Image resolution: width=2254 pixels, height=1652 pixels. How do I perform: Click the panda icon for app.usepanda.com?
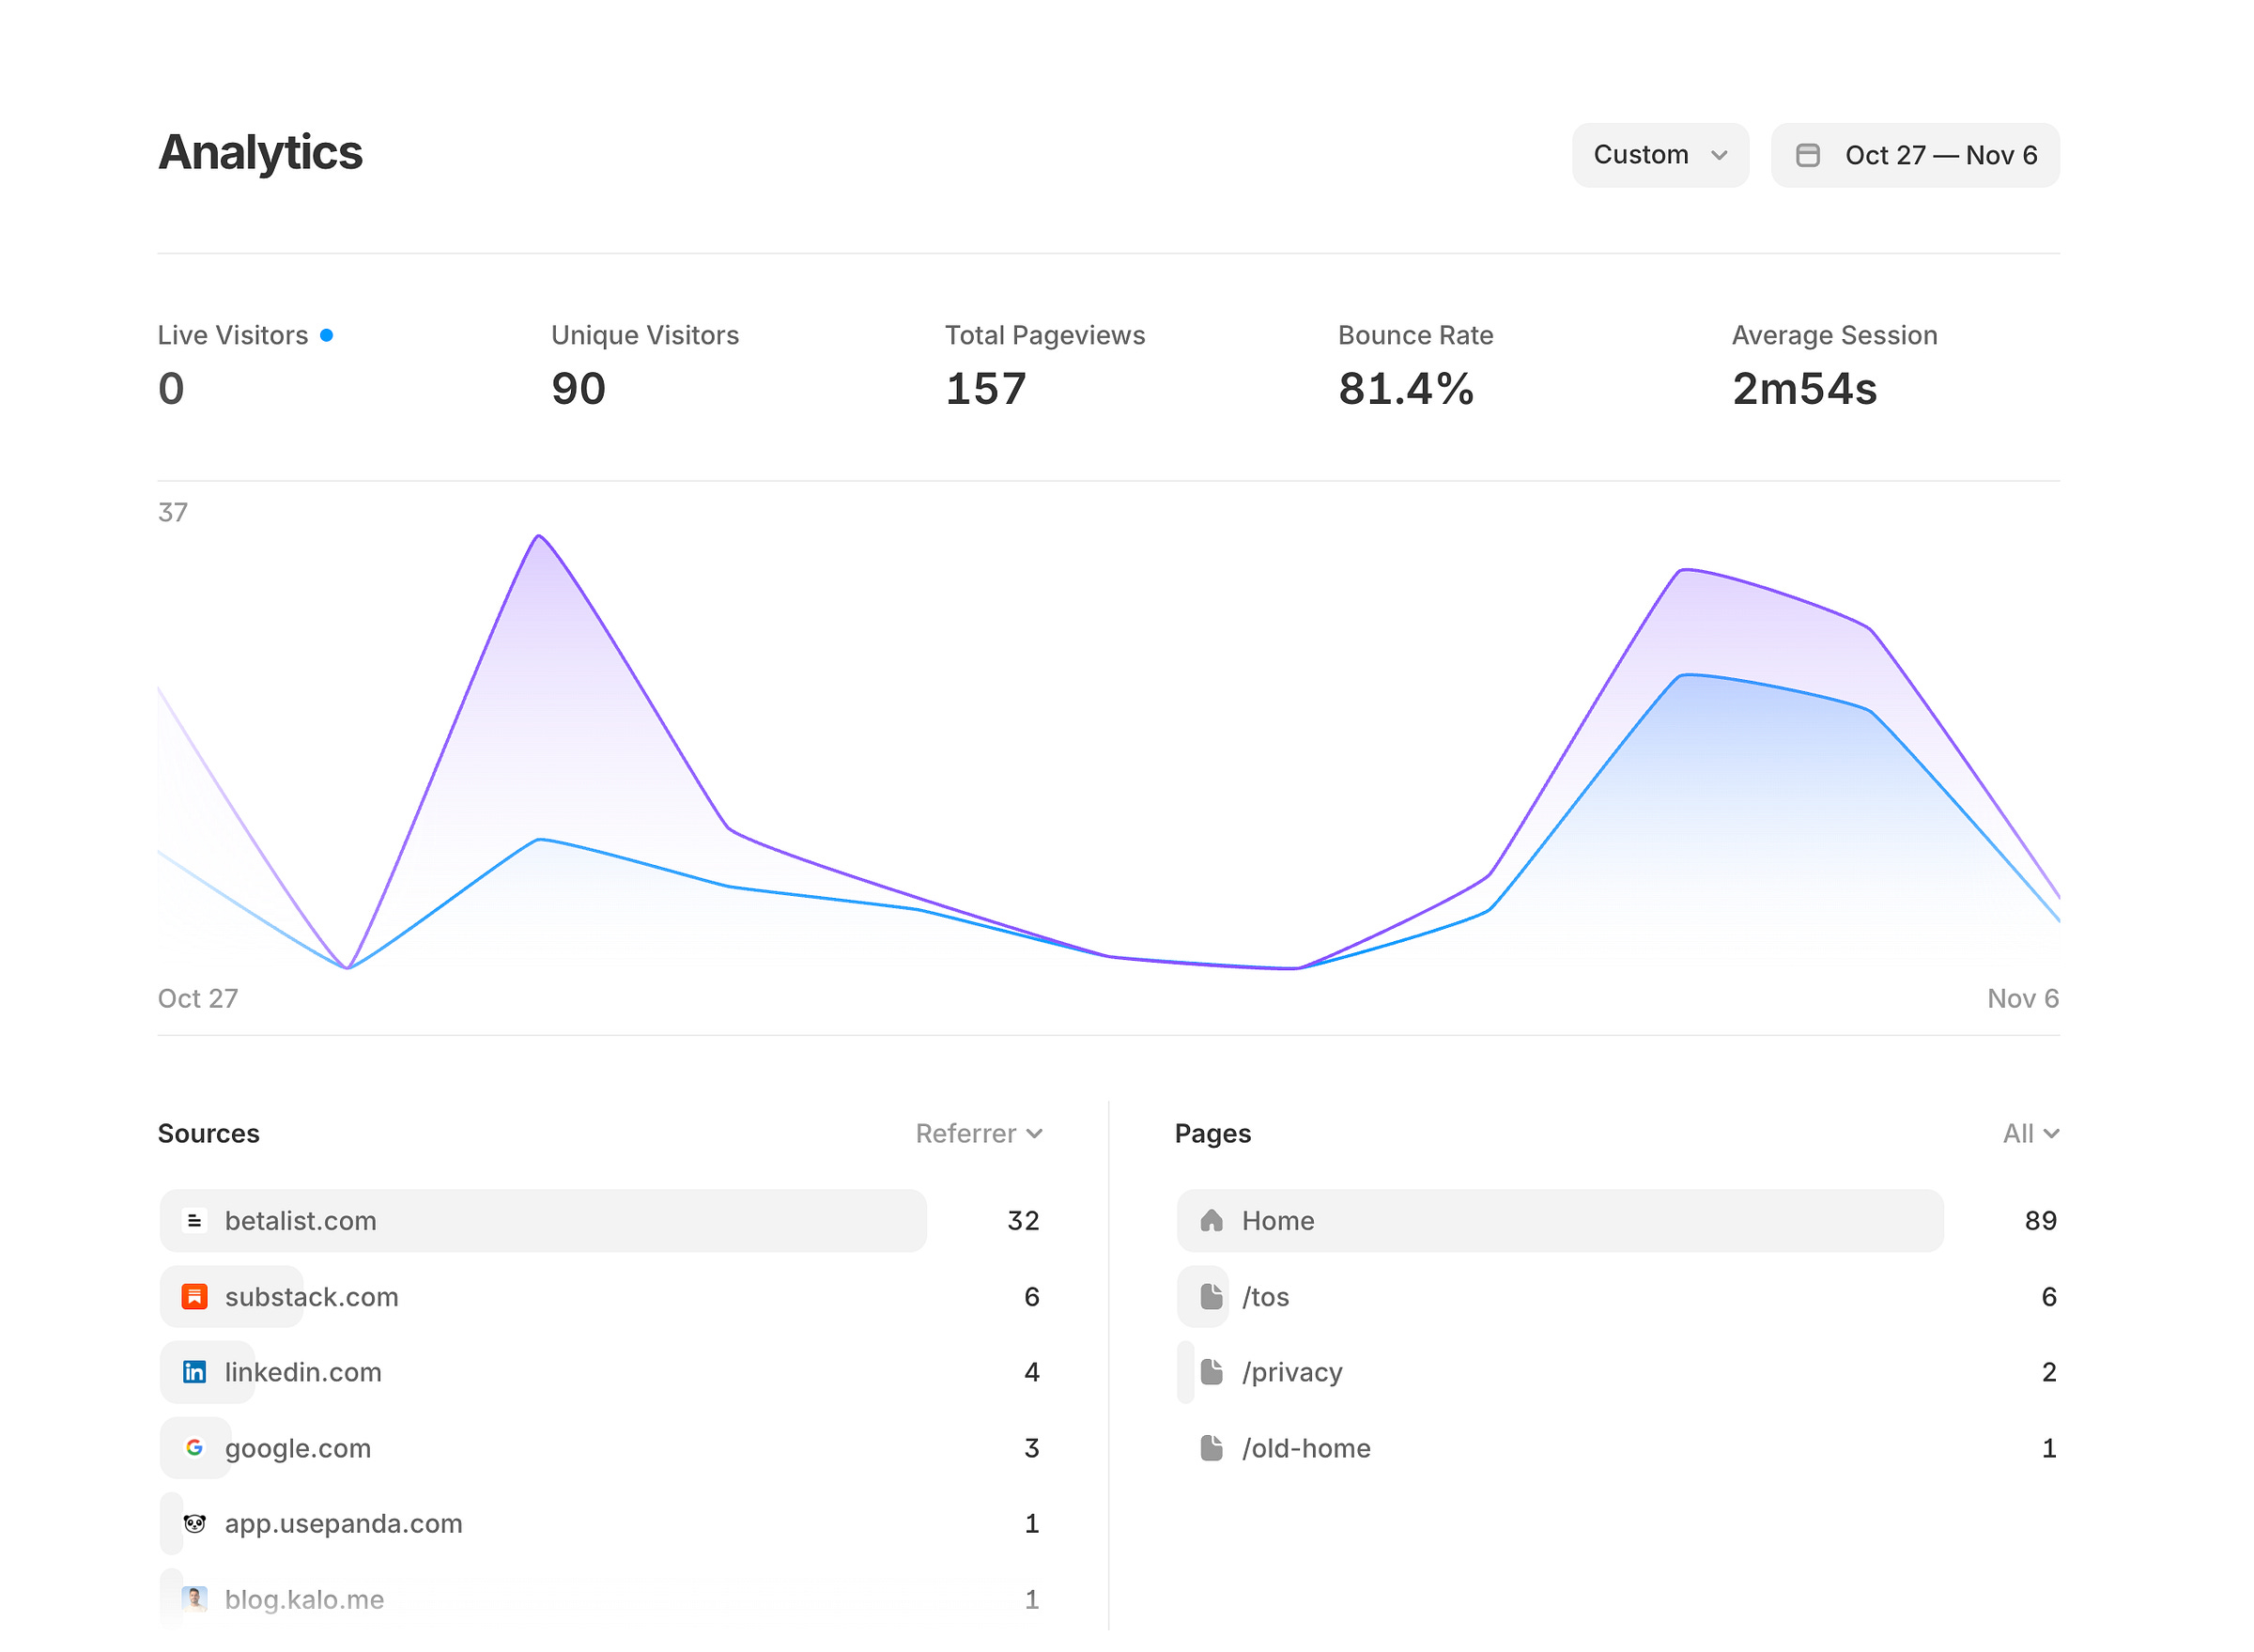(x=194, y=1524)
